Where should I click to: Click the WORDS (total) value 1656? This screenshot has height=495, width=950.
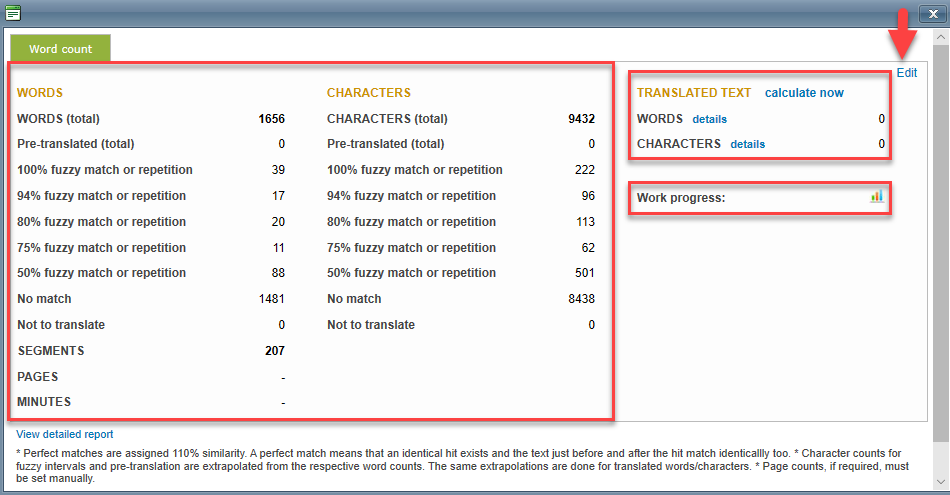click(271, 119)
